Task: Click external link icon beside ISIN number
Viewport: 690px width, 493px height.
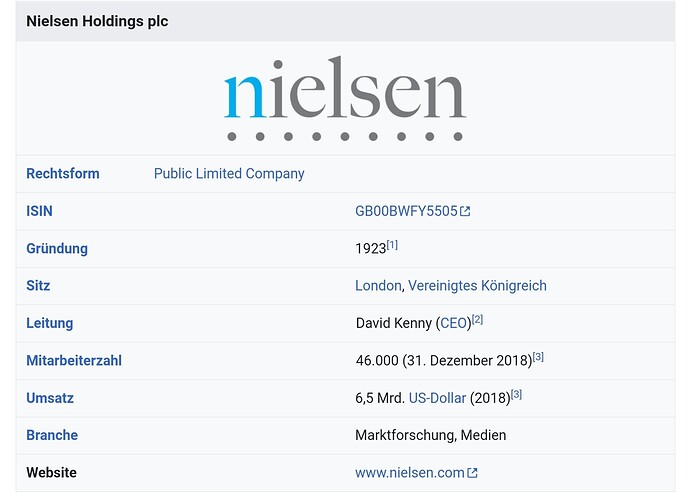Action: click(465, 211)
